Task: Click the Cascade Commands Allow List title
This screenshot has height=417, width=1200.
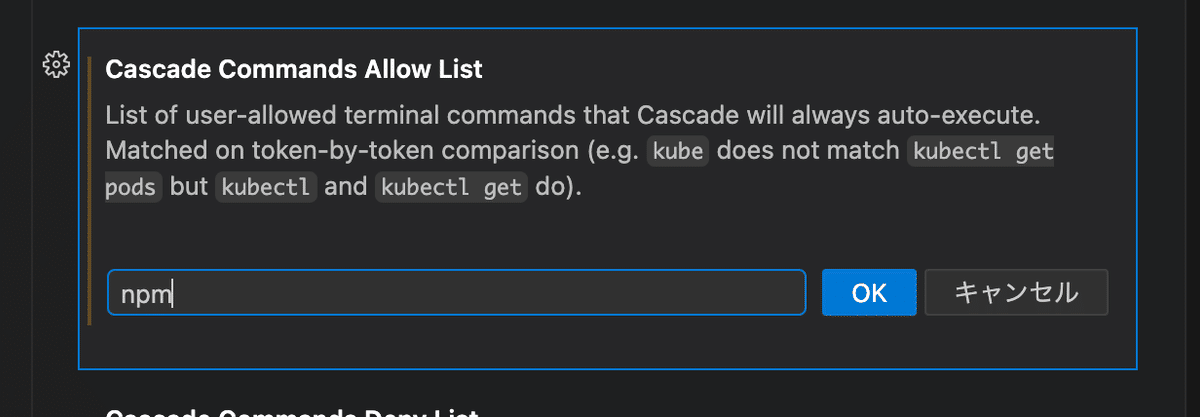Action: point(294,69)
